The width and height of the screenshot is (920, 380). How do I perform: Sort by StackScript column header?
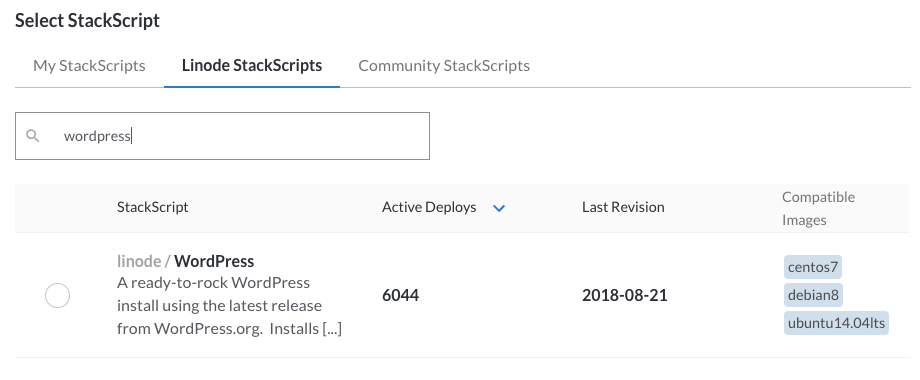pyautogui.click(x=153, y=207)
